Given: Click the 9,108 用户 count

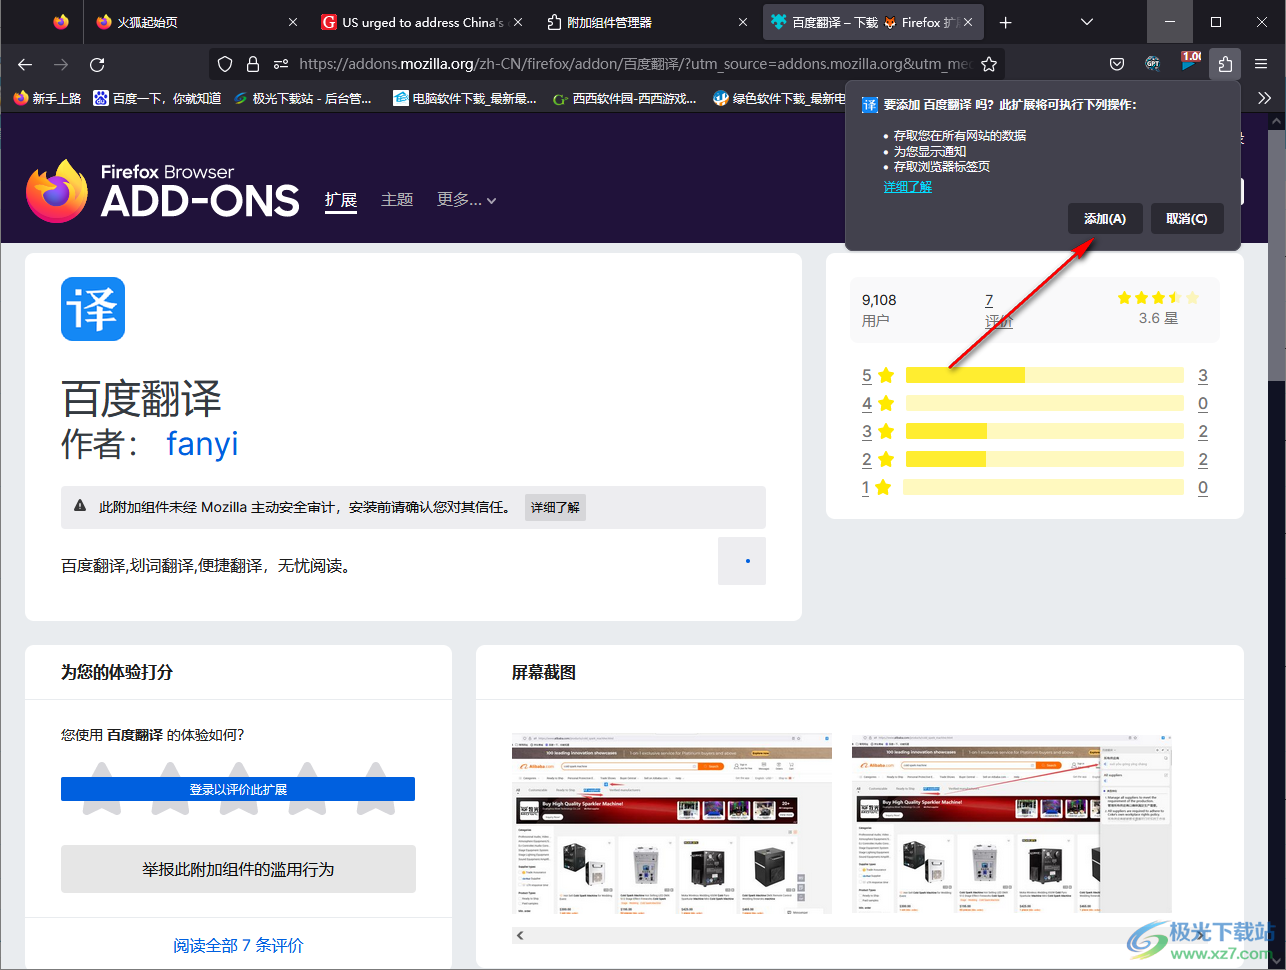Looking at the screenshot, I should [x=879, y=310].
